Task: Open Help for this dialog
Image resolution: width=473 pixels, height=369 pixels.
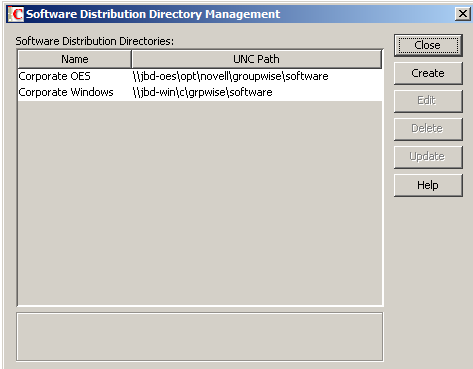Action: (428, 185)
